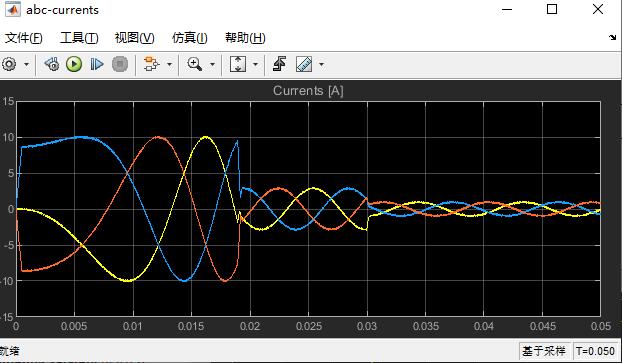Click the 基于采样 status bar label
This screenshot has width=622, height=363.
[544, 351]
